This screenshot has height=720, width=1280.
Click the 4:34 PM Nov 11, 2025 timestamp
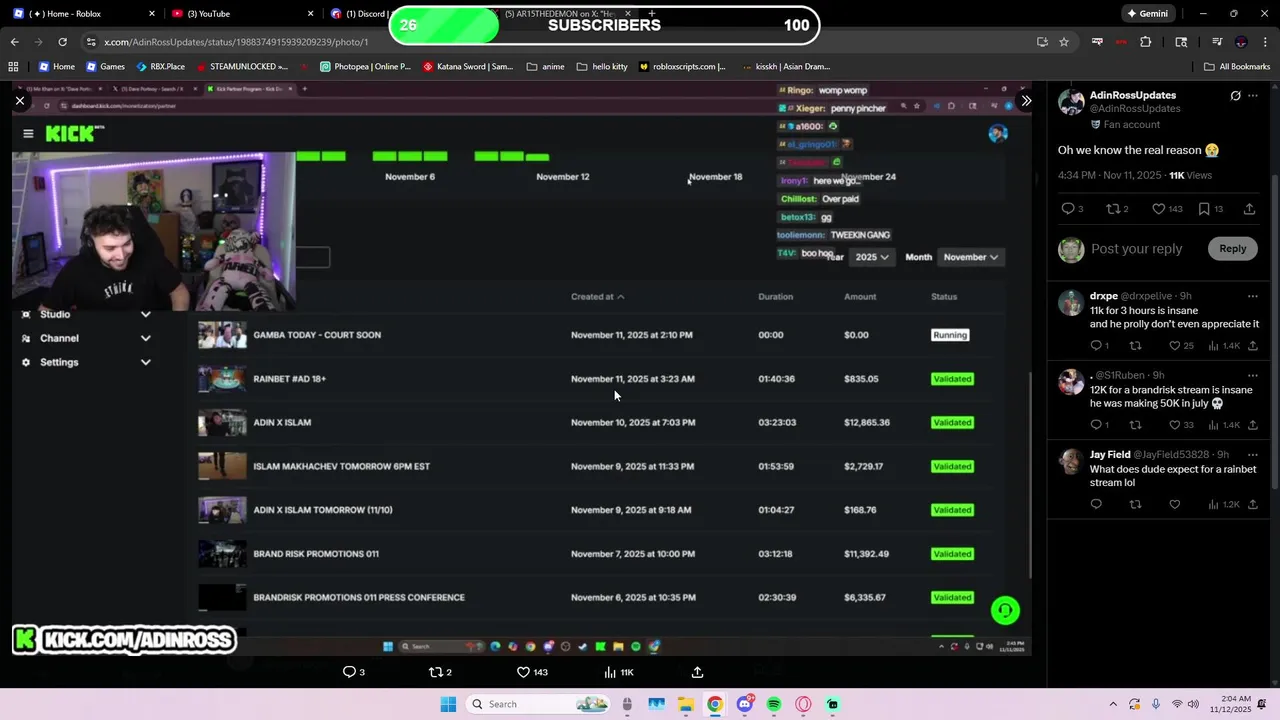tap(1112, 175)
